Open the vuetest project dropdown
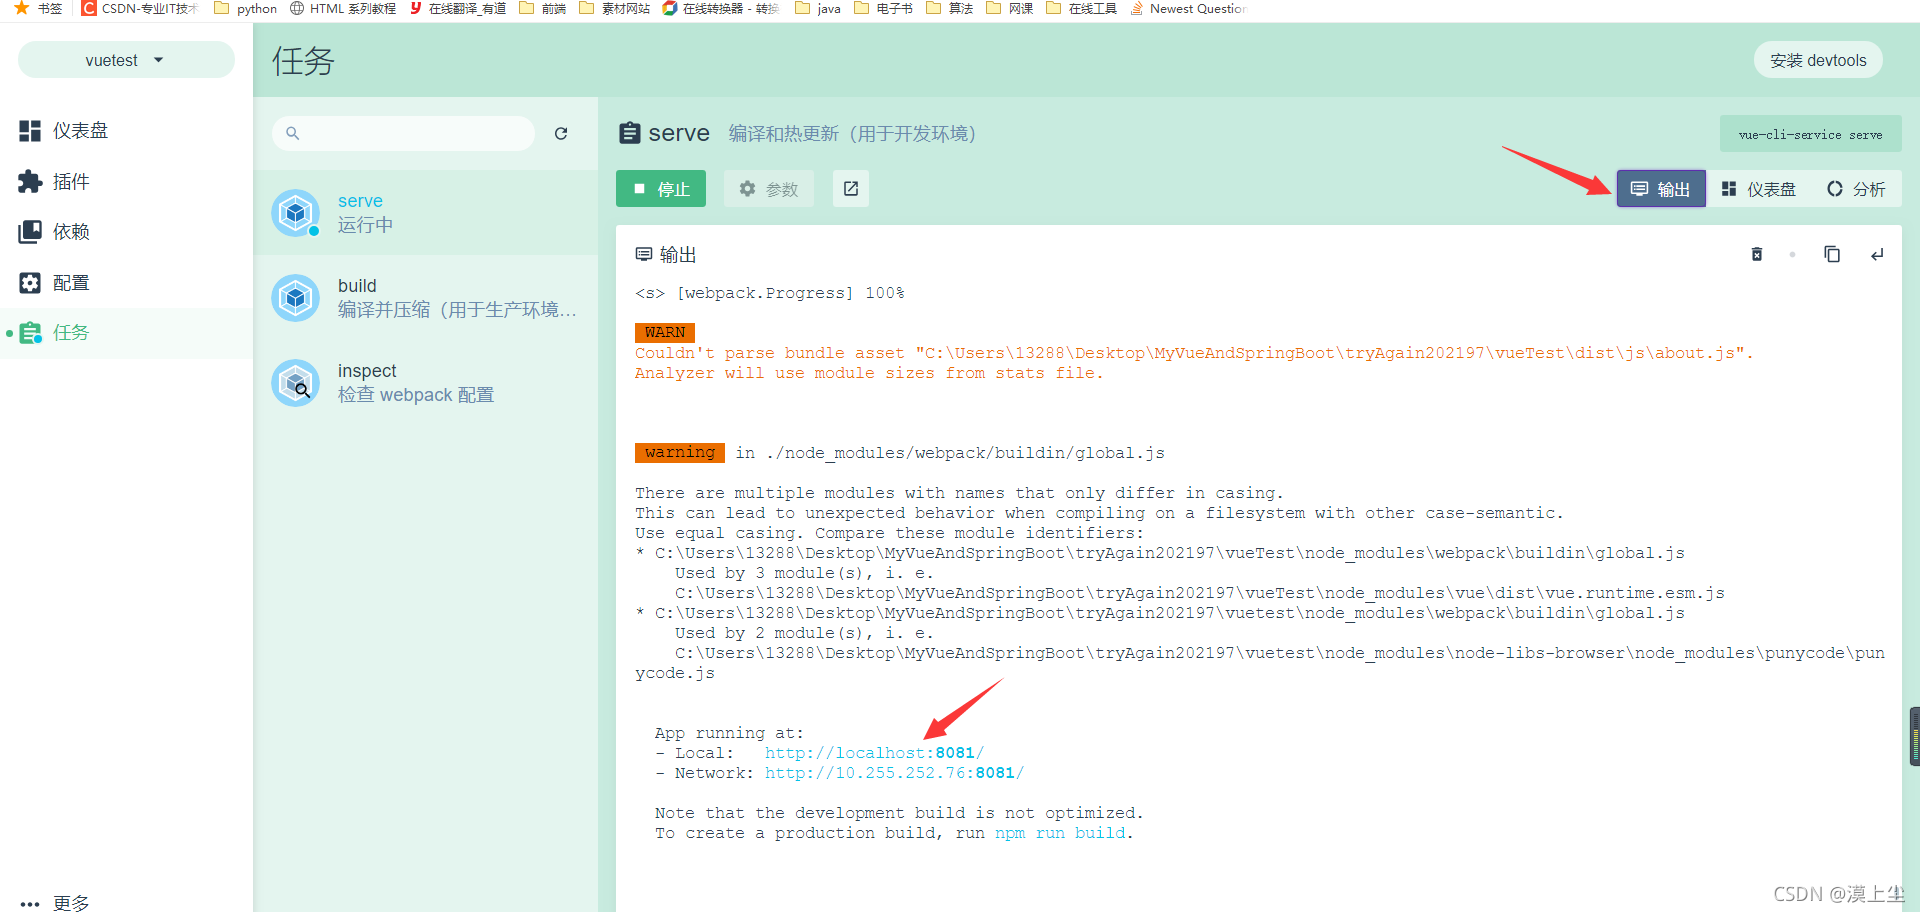The image size is (1920, 912). pos(126,60)
